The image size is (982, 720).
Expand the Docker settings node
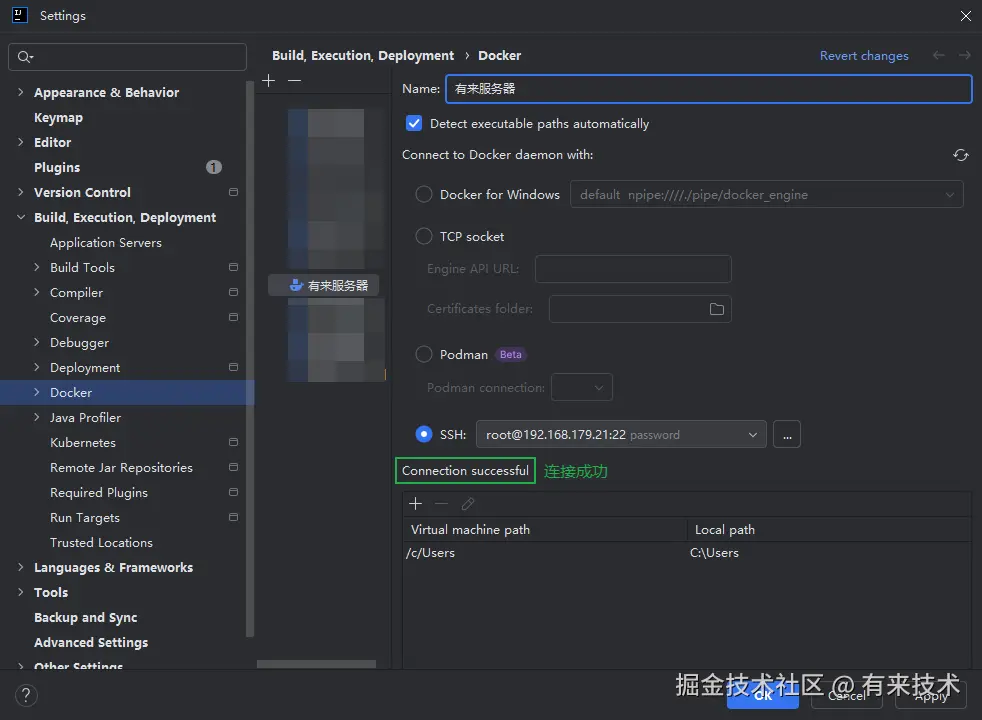37,393
